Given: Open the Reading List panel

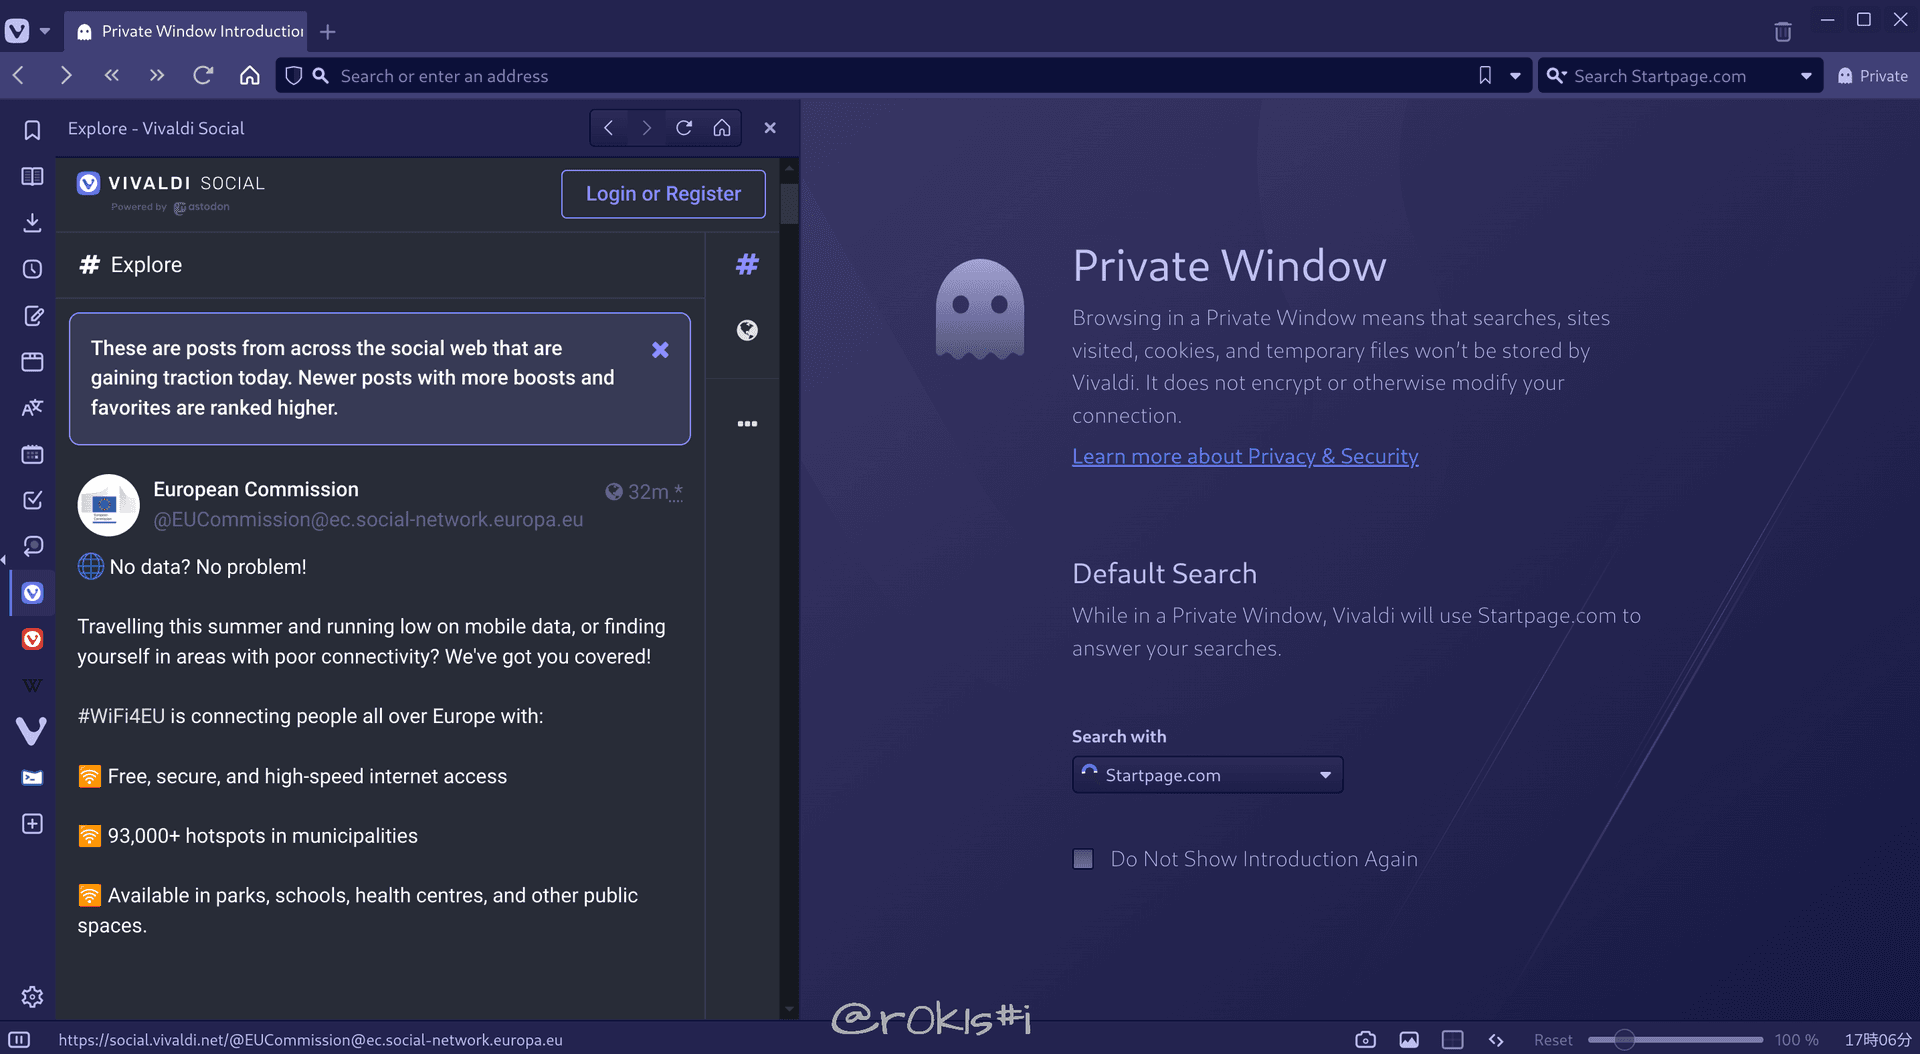Looking at the screenshot, I should (32, 176).
